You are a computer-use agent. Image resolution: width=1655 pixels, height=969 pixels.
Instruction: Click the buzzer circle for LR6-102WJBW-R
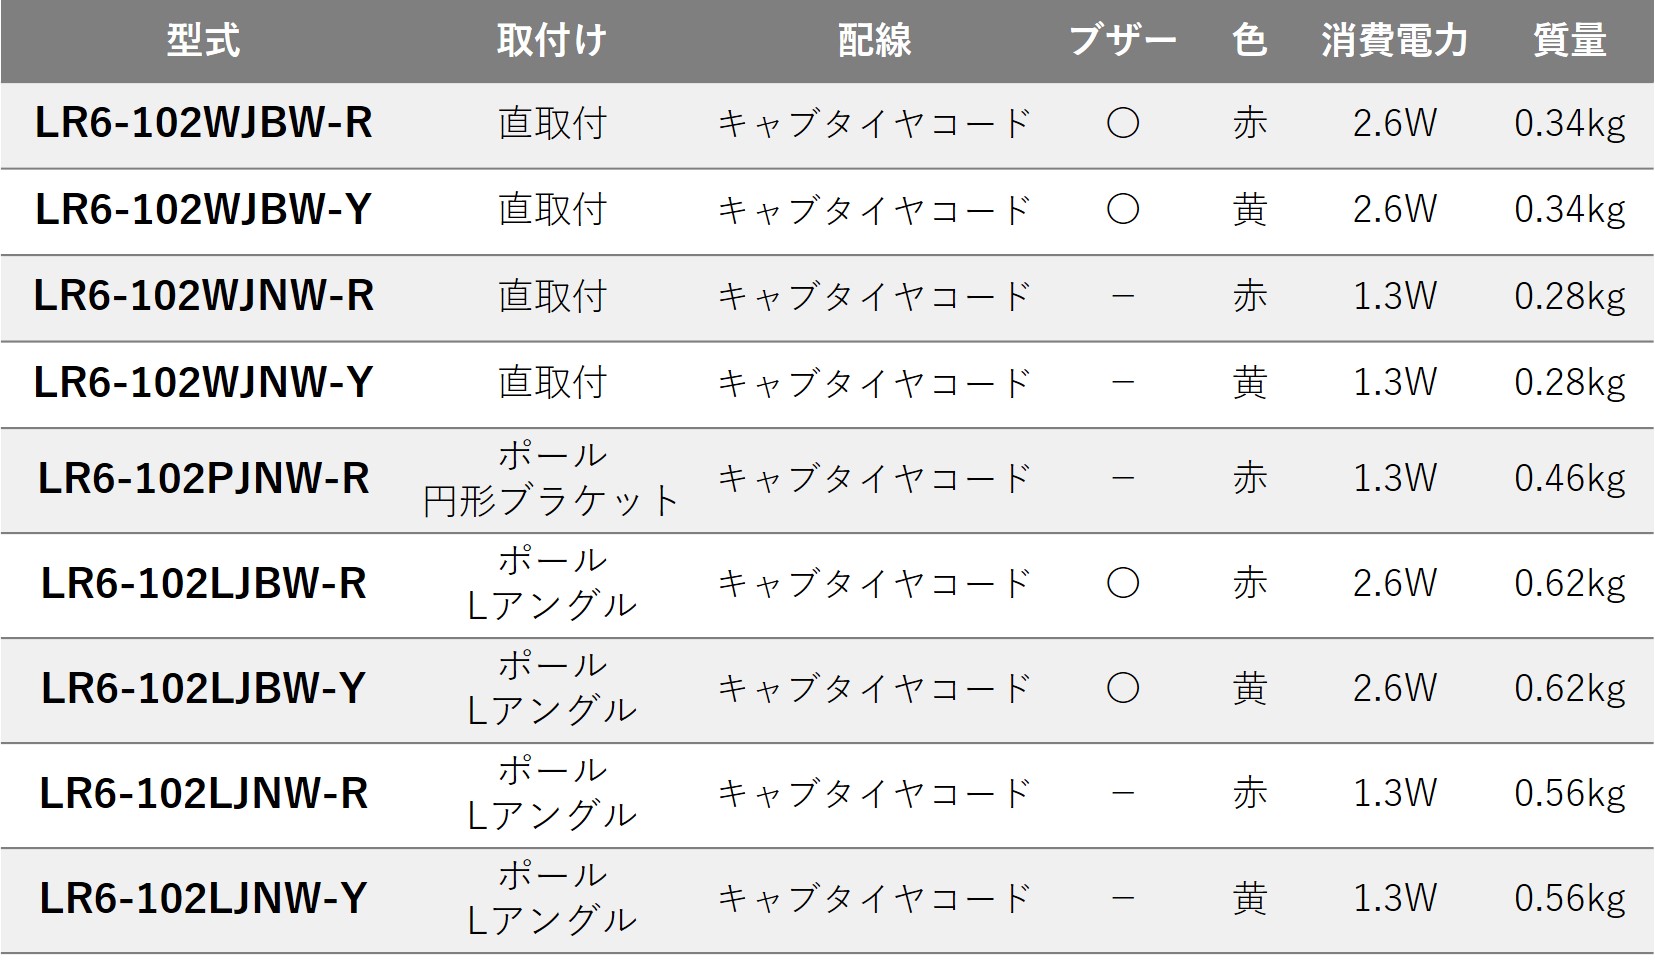coord(1123,124)
